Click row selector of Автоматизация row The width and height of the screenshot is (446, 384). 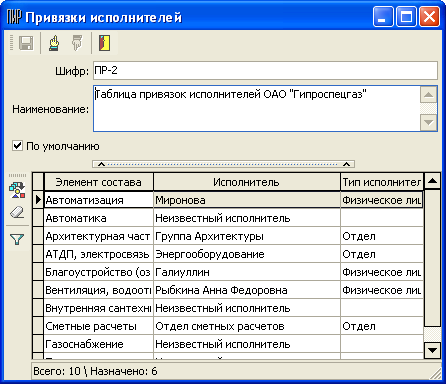coord(38,200)
